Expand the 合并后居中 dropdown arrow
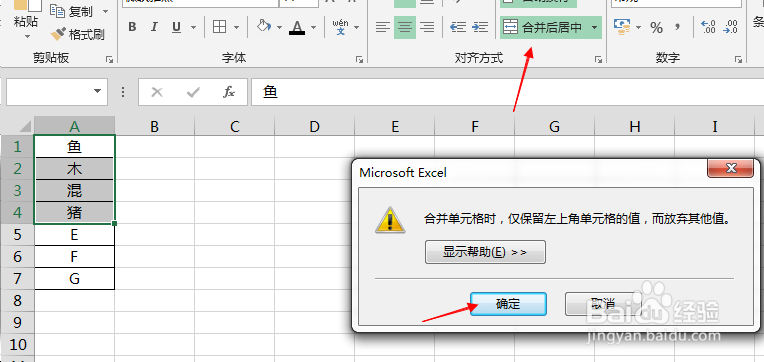Screen dimensions: 764x362 point(594,27)
